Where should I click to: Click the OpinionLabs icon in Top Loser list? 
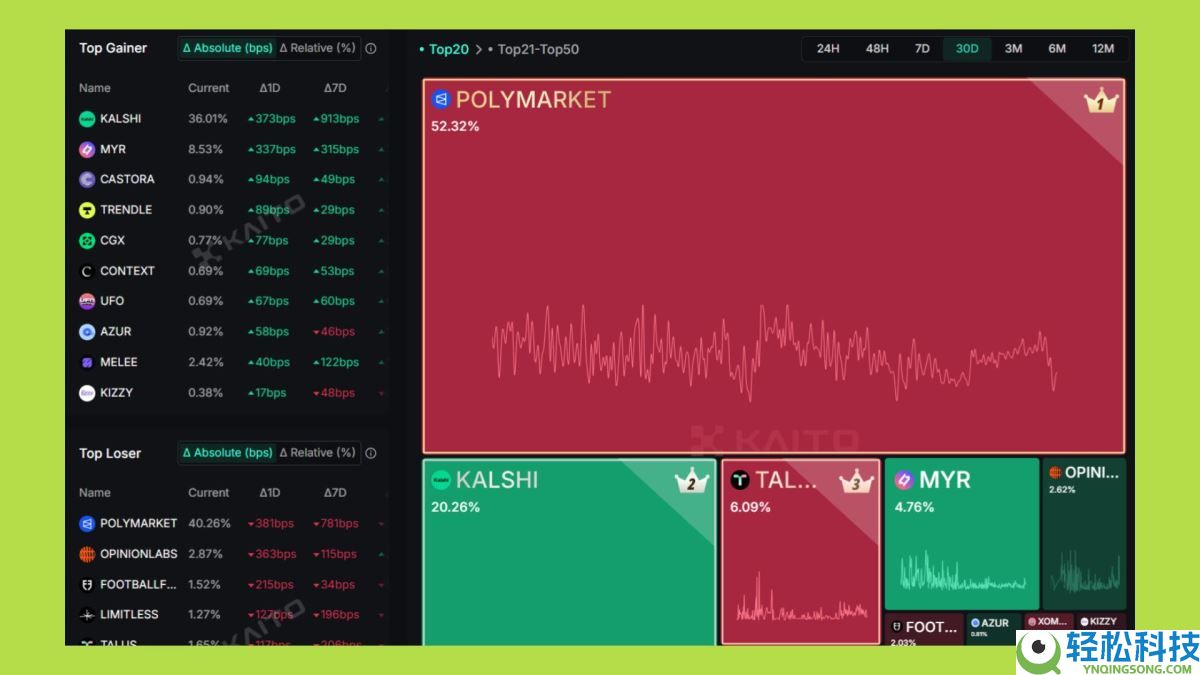pos(87,554)
